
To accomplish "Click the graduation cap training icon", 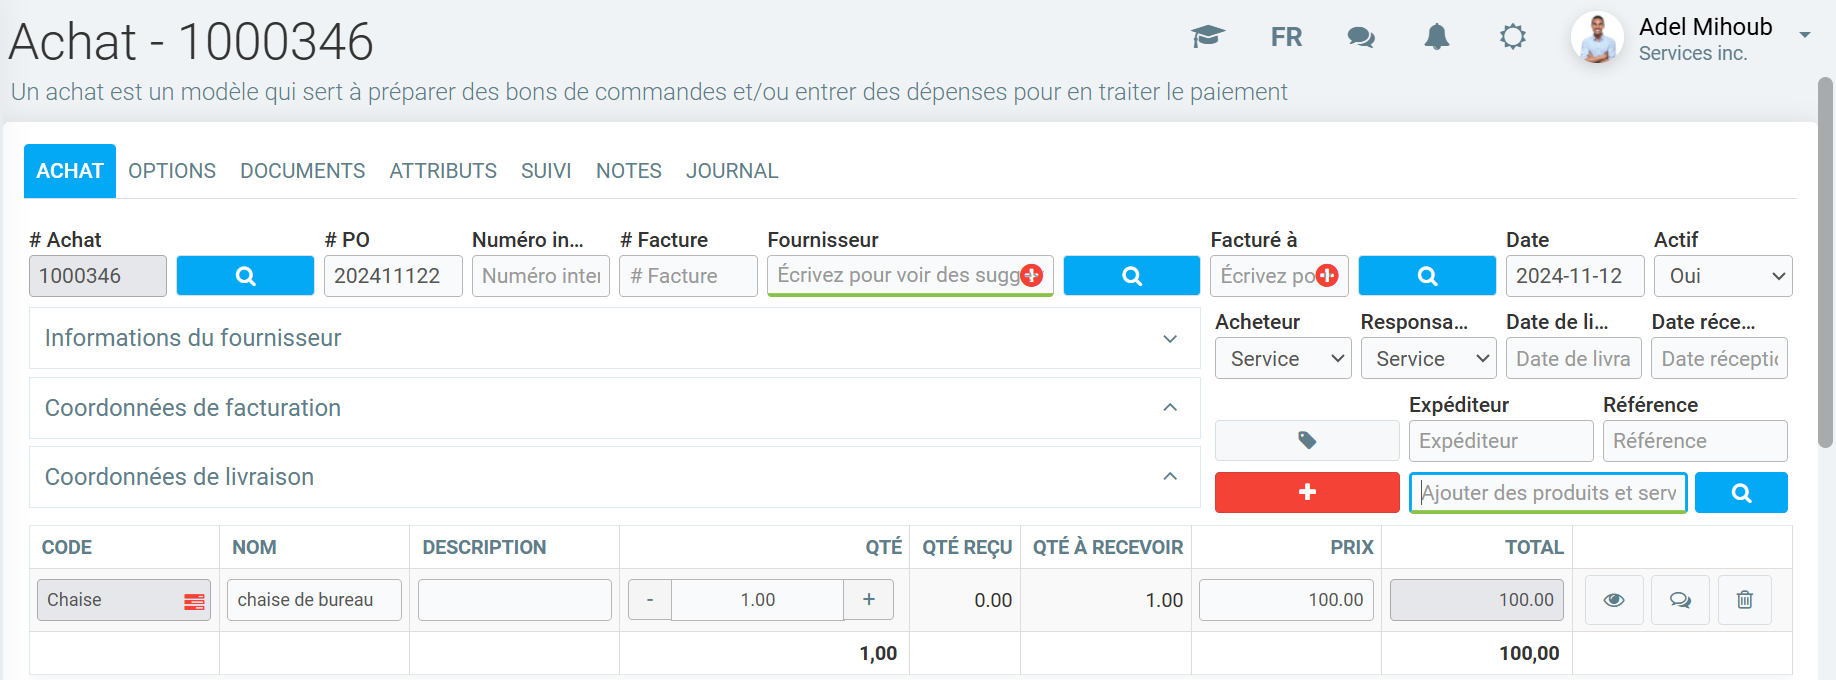I will 1208,37.
